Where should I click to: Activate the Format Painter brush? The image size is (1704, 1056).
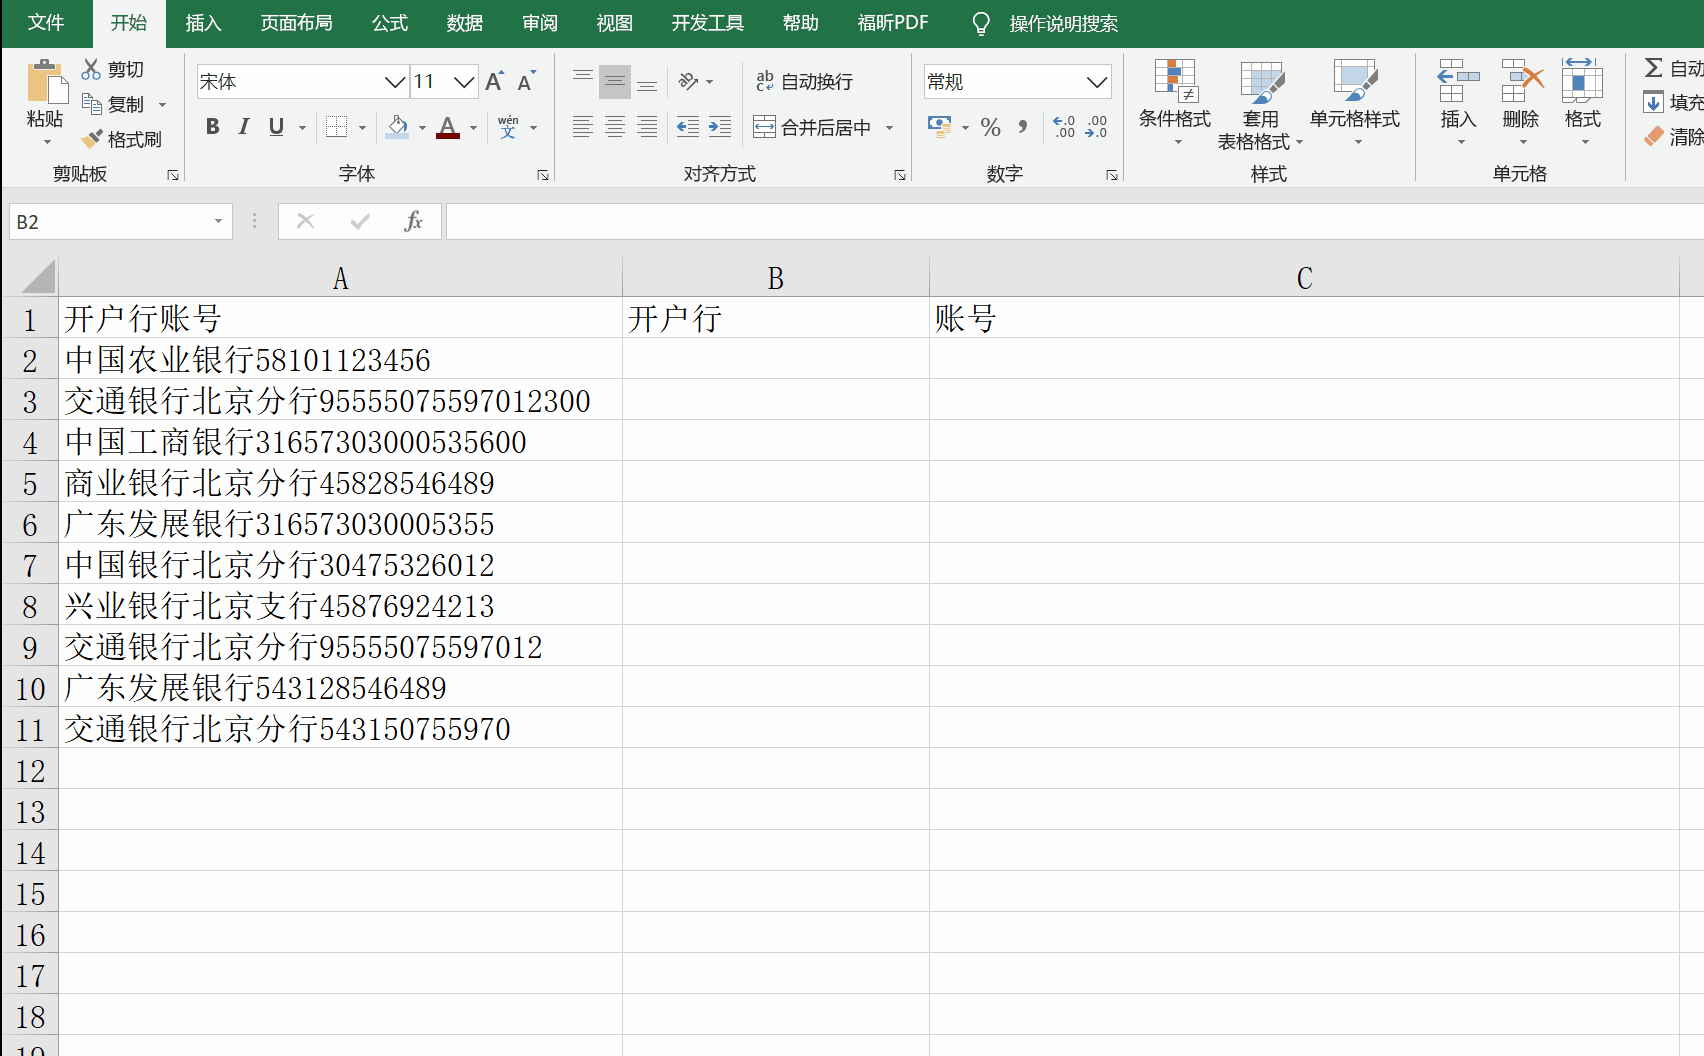(91, 139)
